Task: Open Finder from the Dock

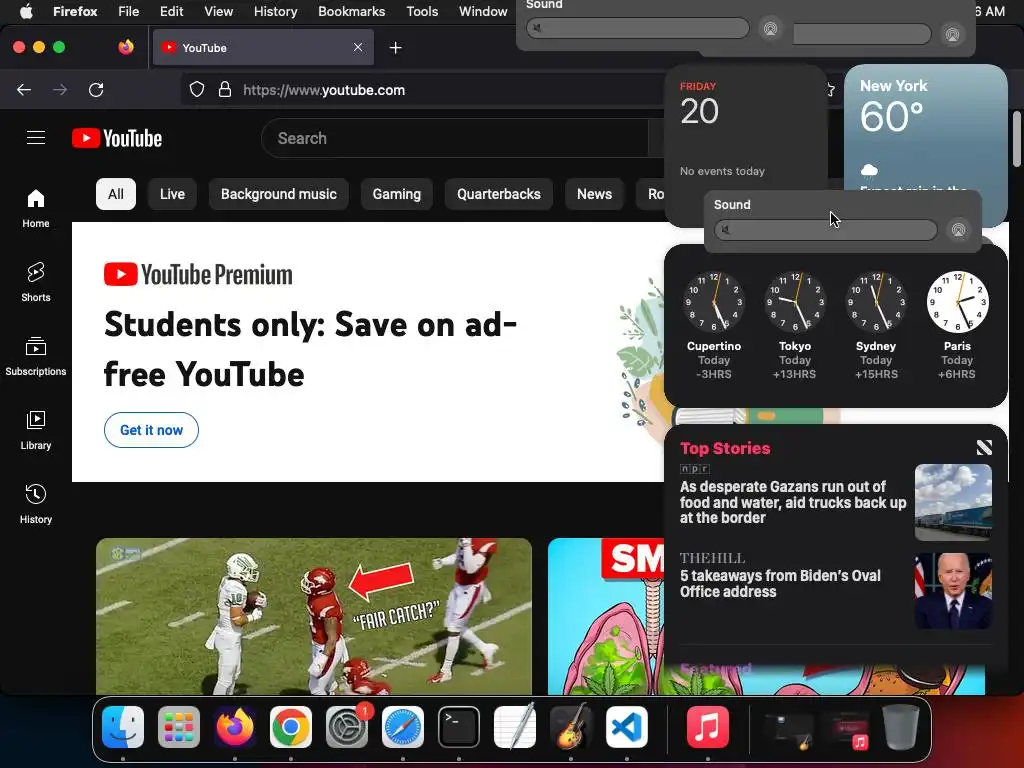Action: point(123,726)
